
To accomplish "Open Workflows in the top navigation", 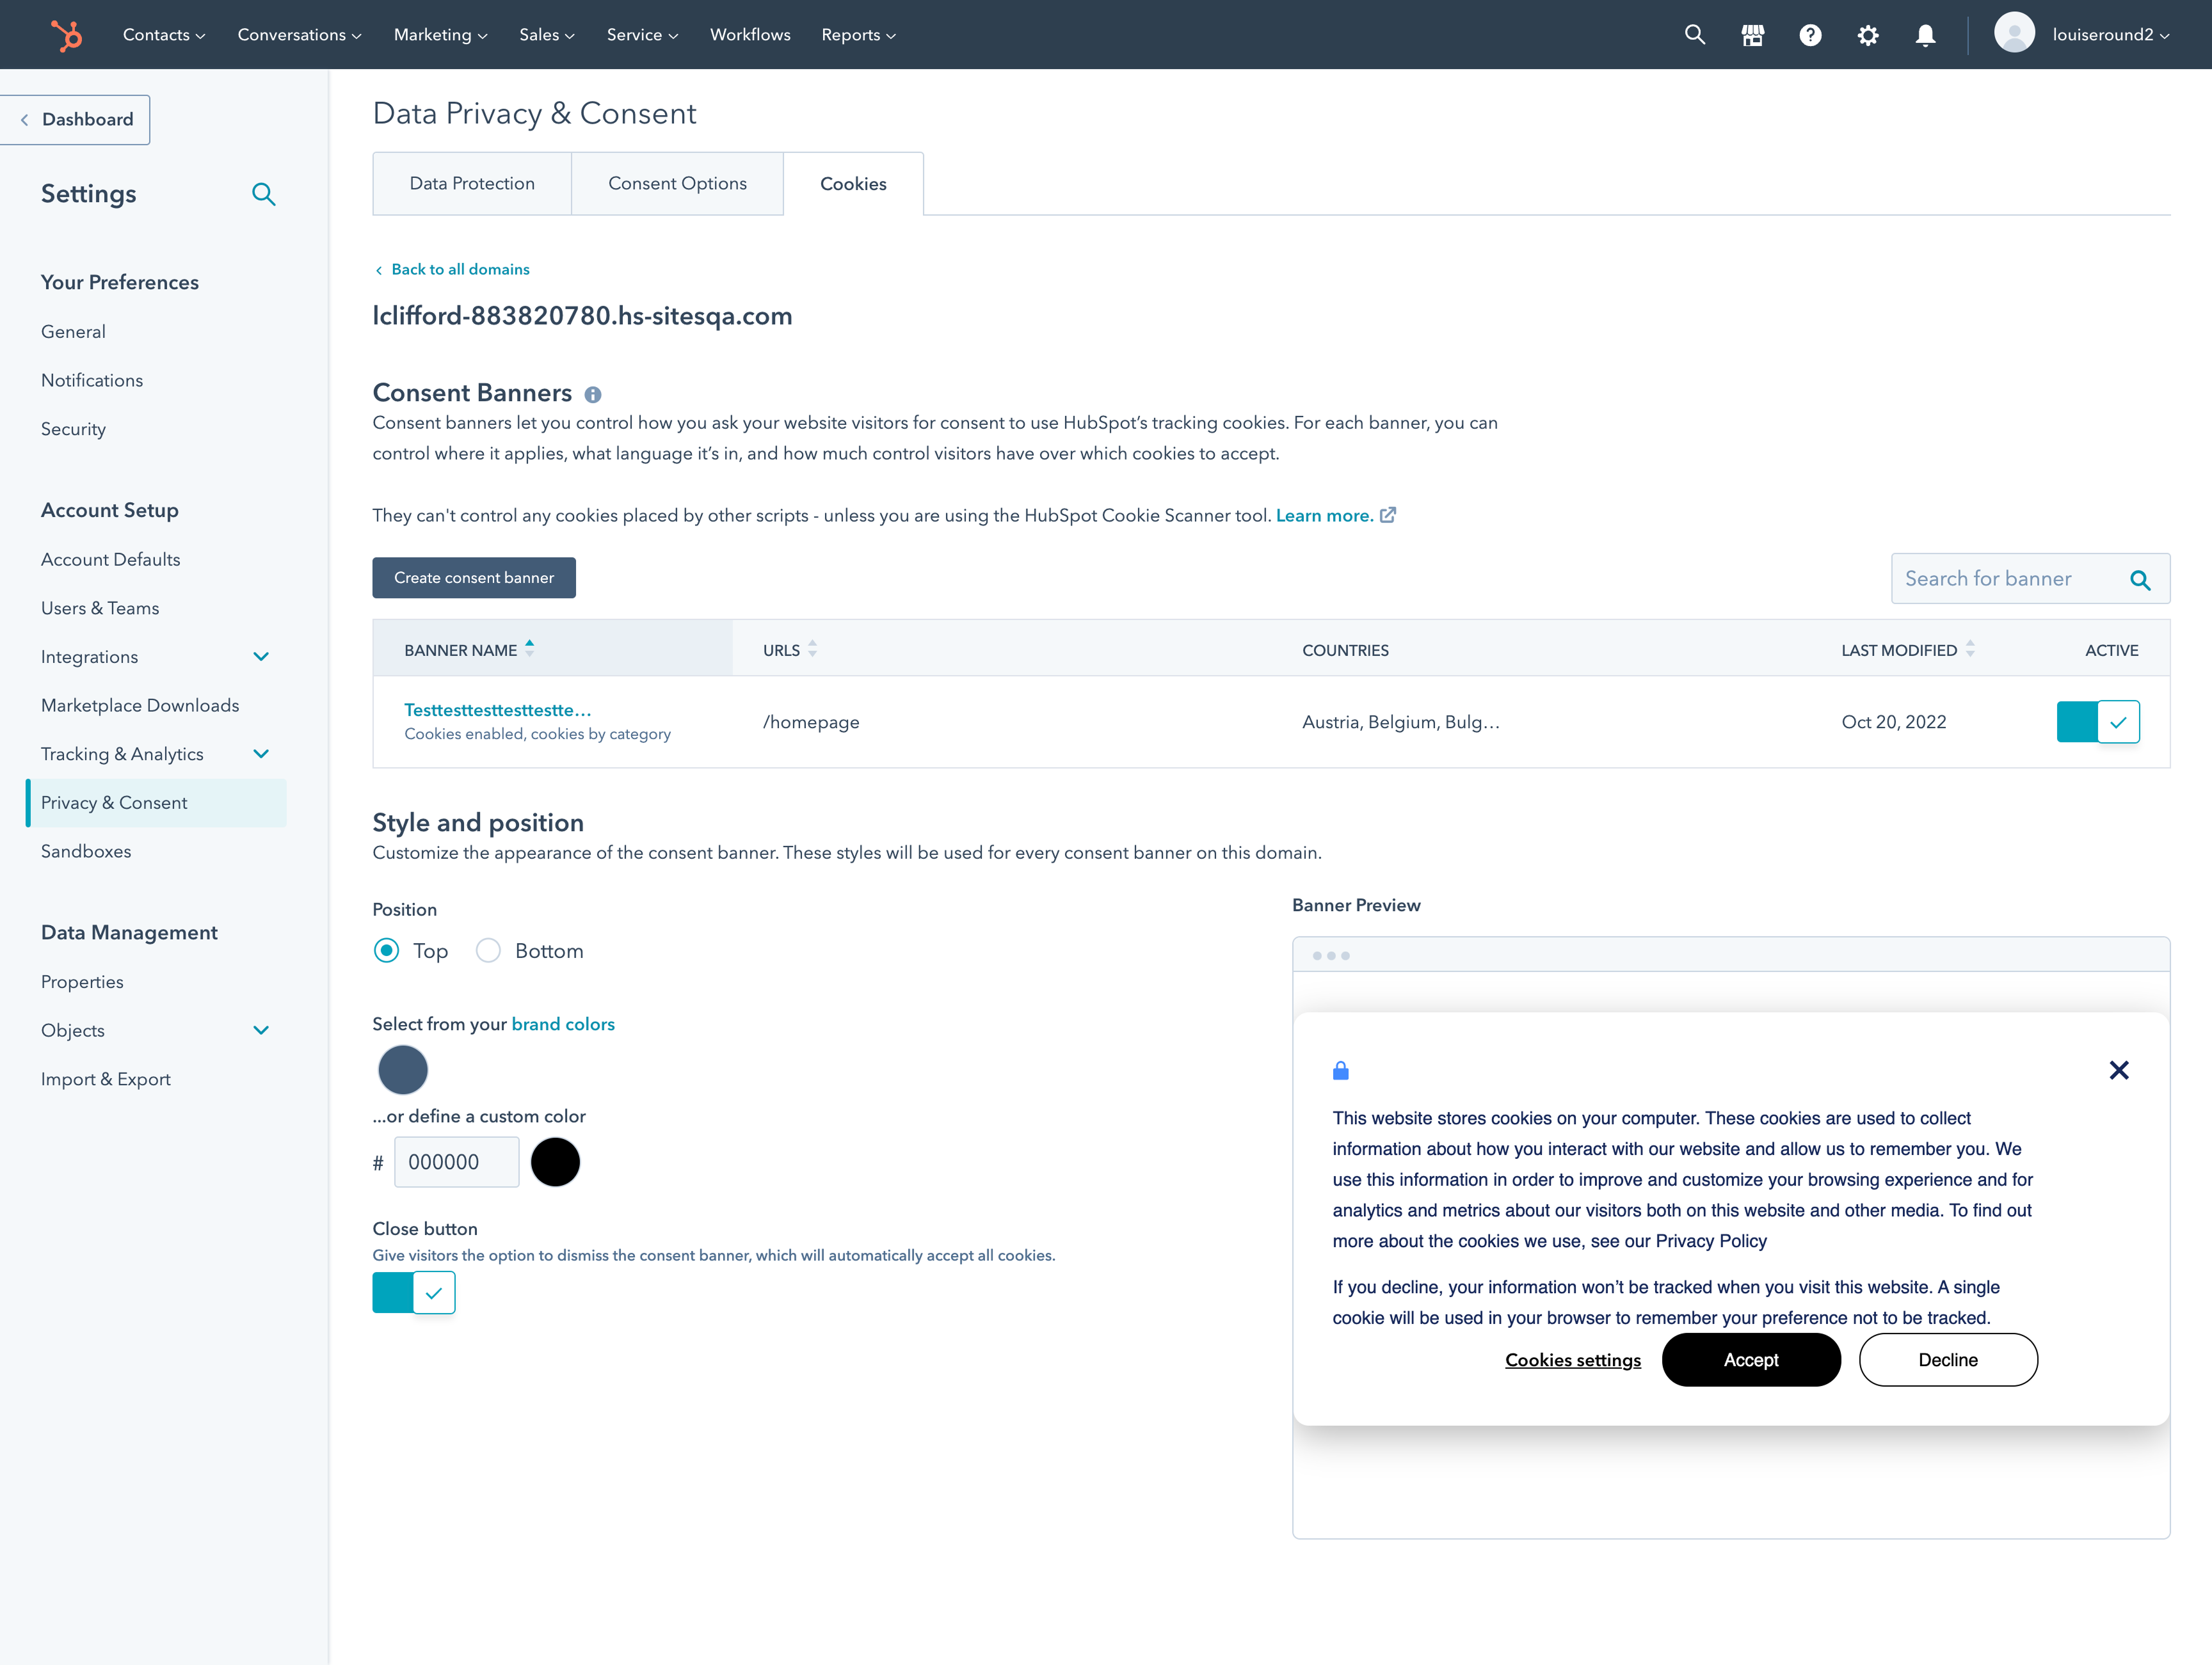I will (750, 35).
